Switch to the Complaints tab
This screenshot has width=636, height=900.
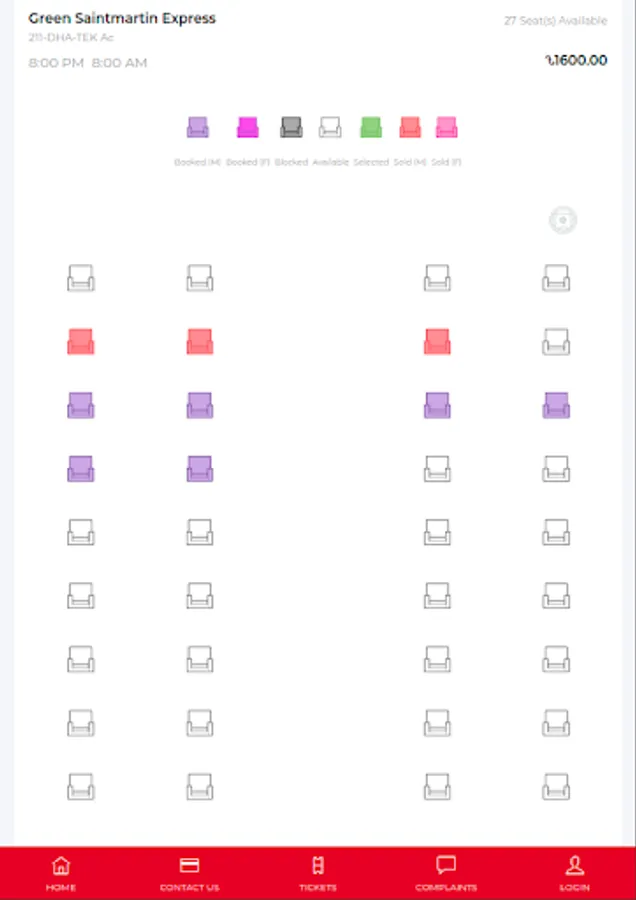point(446,872)
